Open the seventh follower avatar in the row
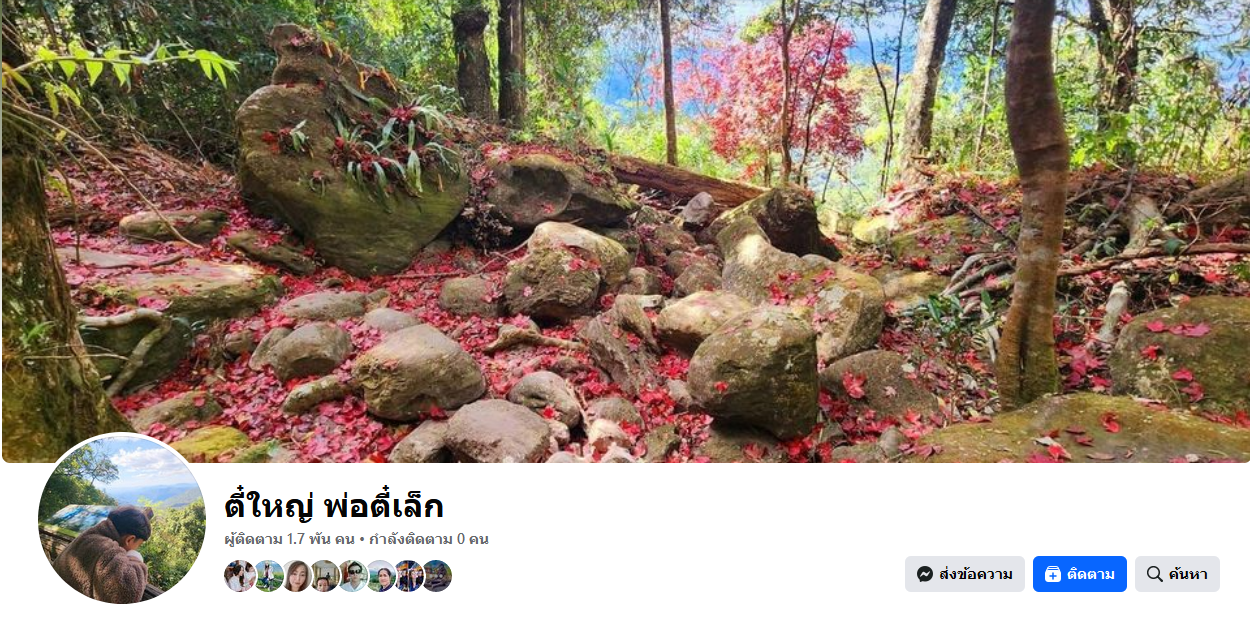 pyautogui.click(x=408, y=576)
